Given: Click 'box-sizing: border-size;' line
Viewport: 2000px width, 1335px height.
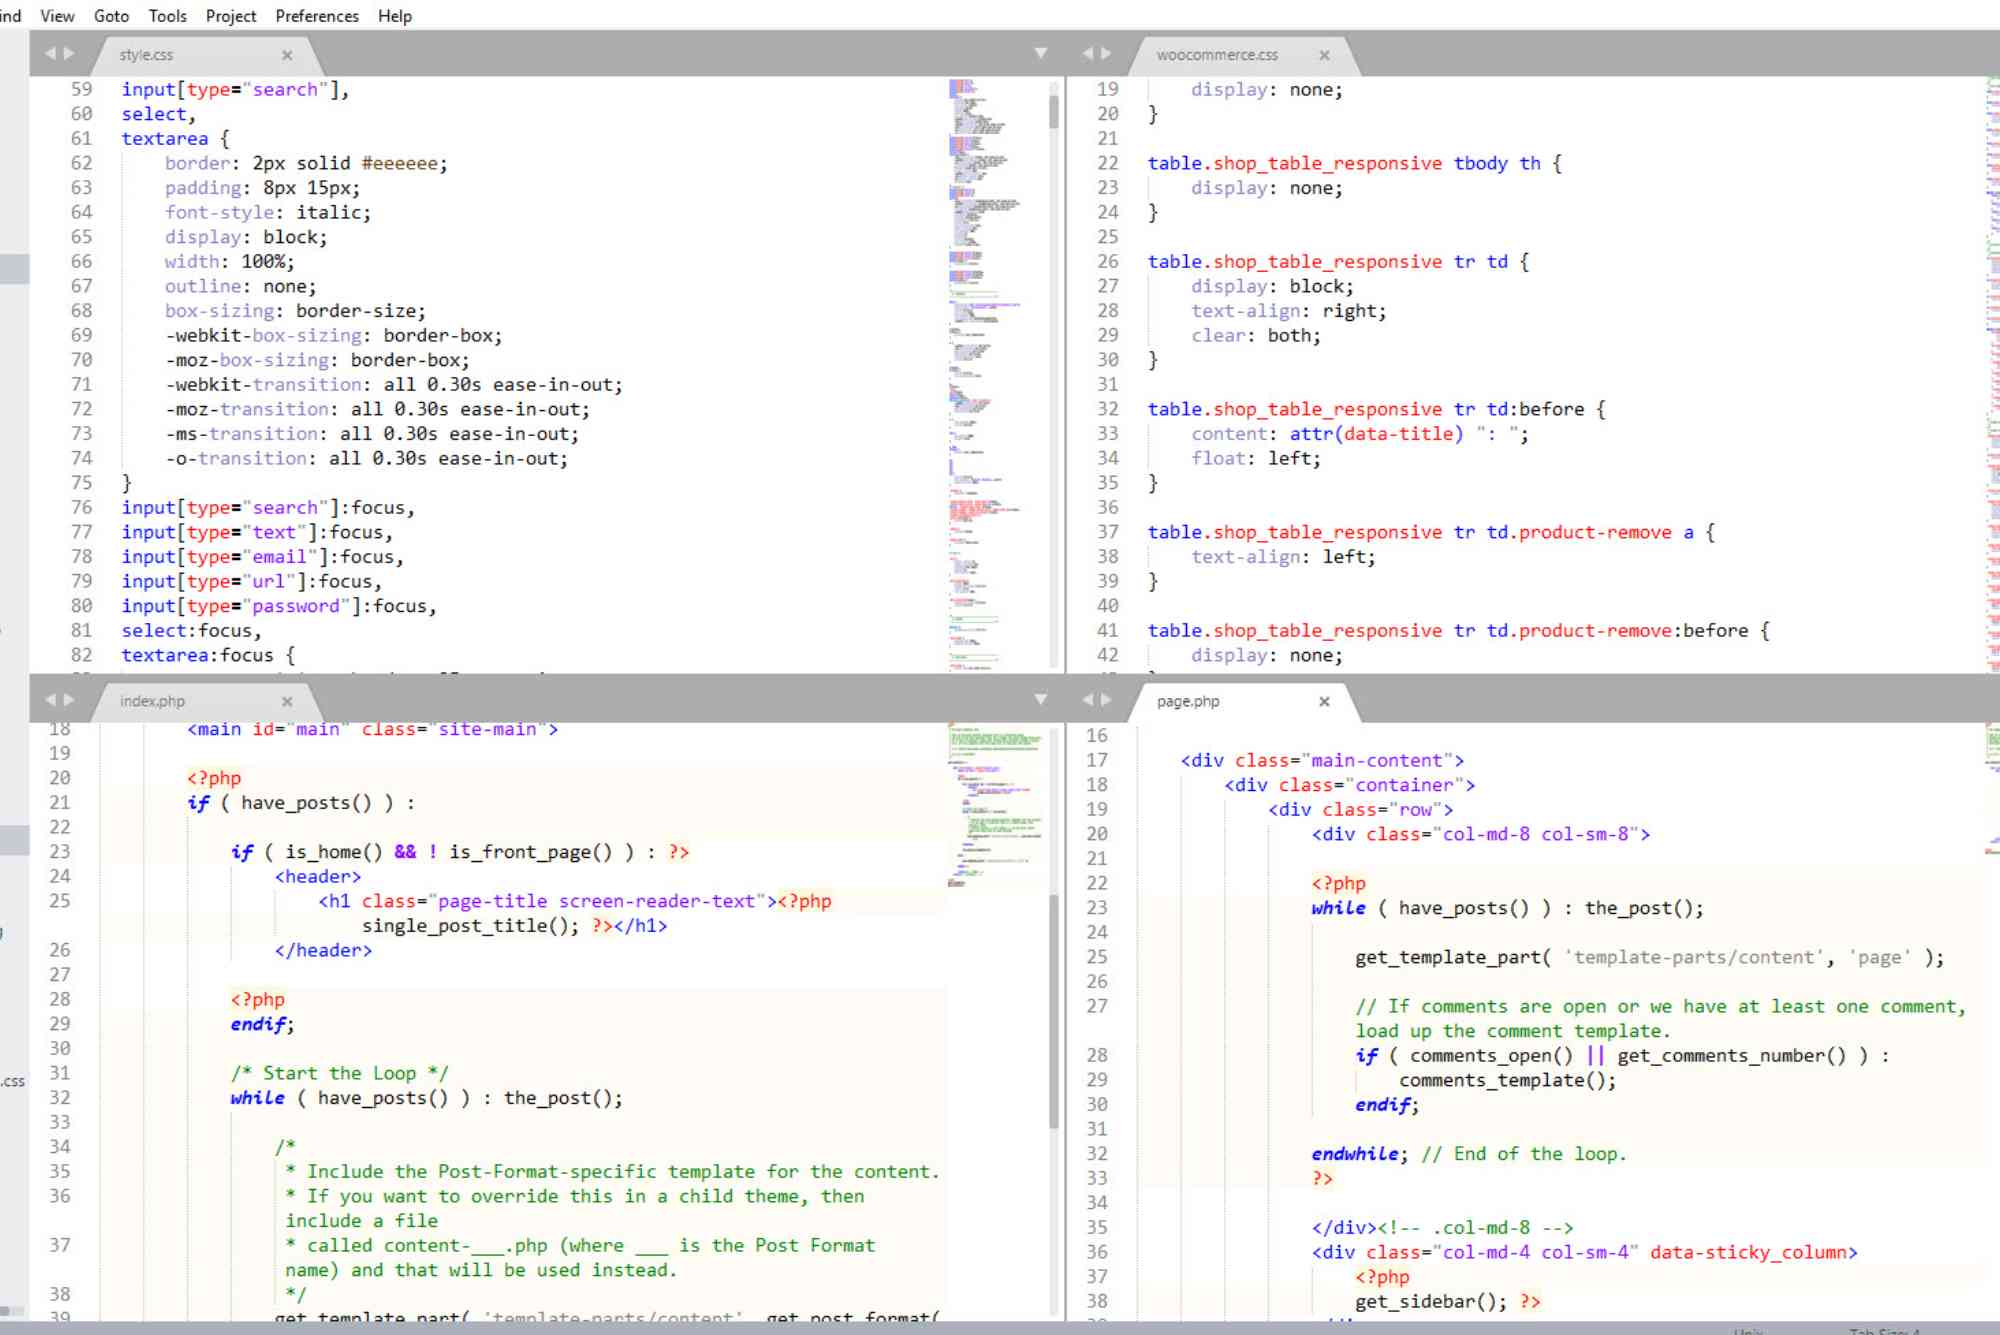Looking at the screenshot, I should click(x=295, y=310).
